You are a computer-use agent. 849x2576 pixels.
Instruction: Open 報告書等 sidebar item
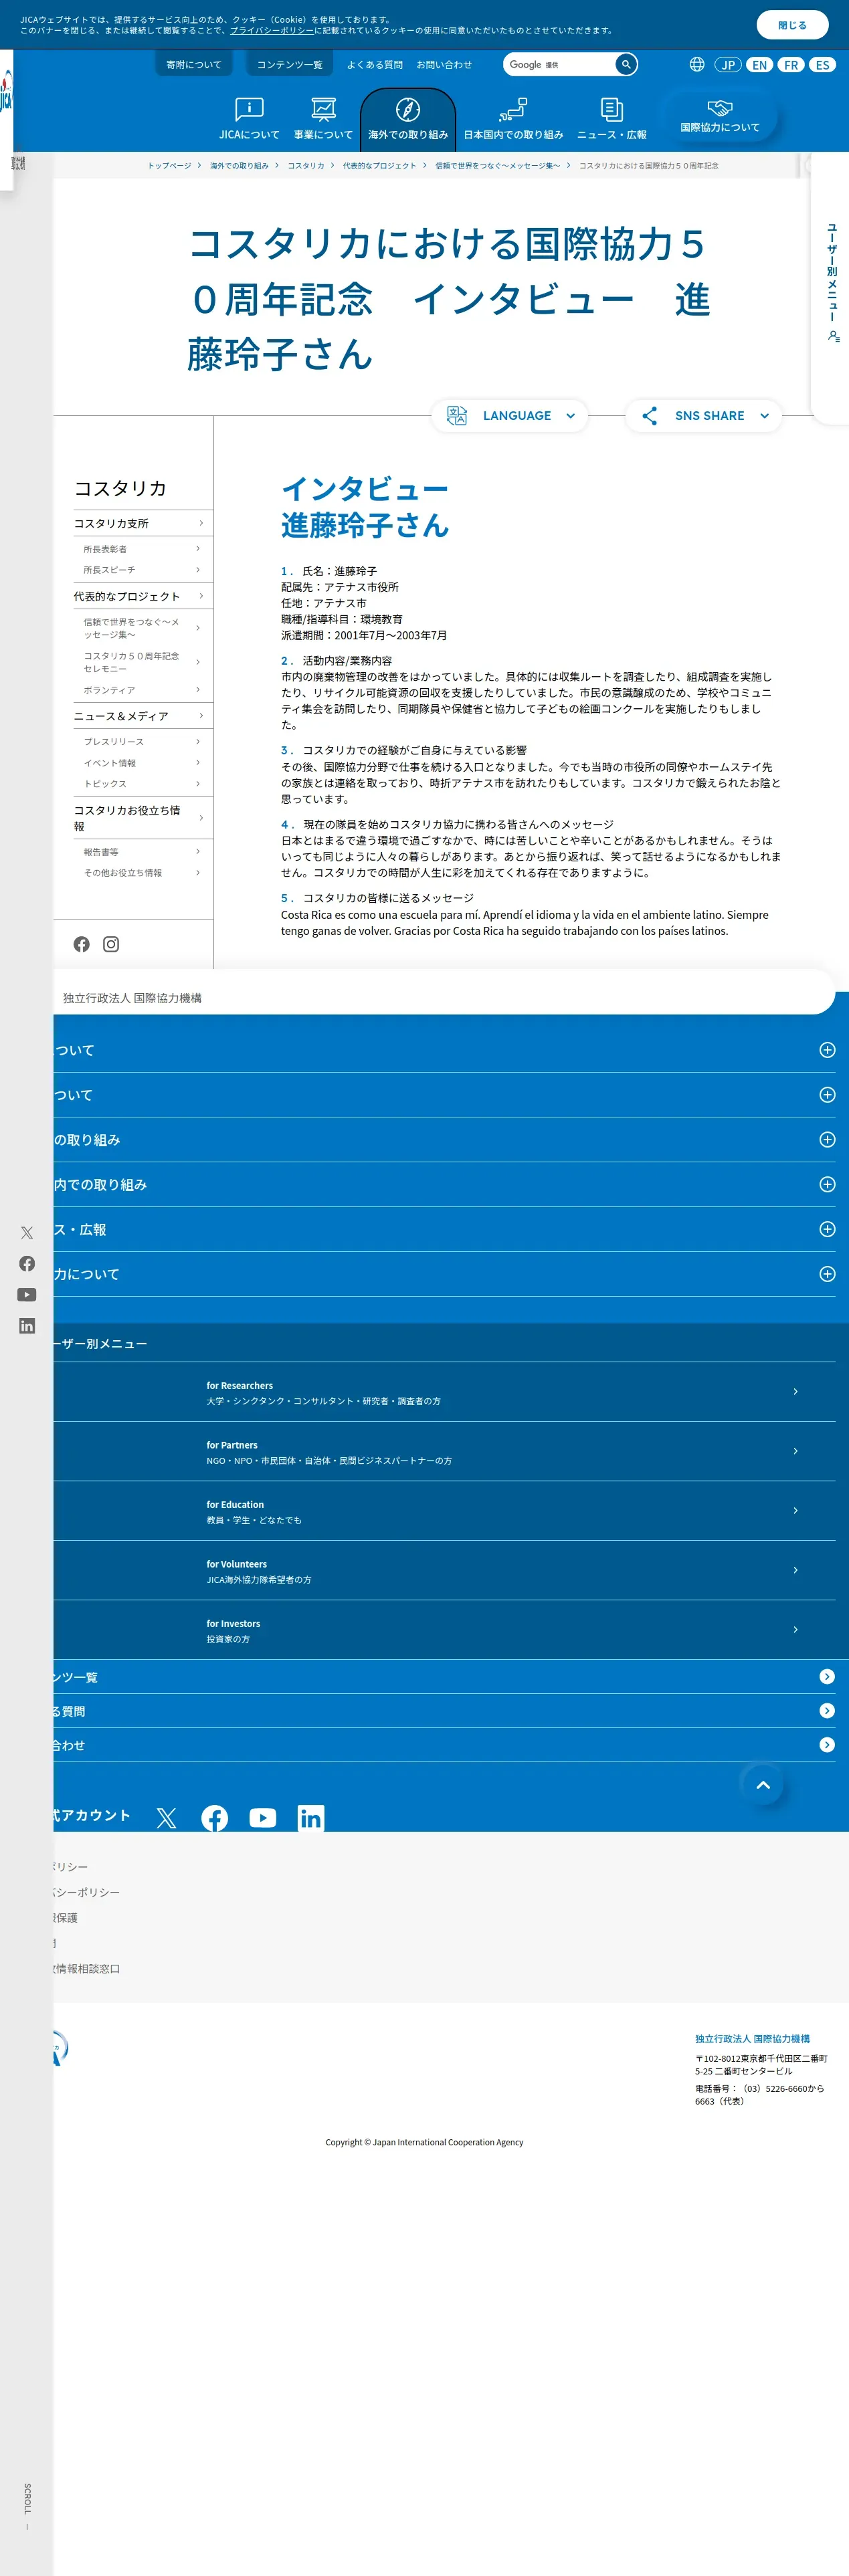tap(142, 852)
